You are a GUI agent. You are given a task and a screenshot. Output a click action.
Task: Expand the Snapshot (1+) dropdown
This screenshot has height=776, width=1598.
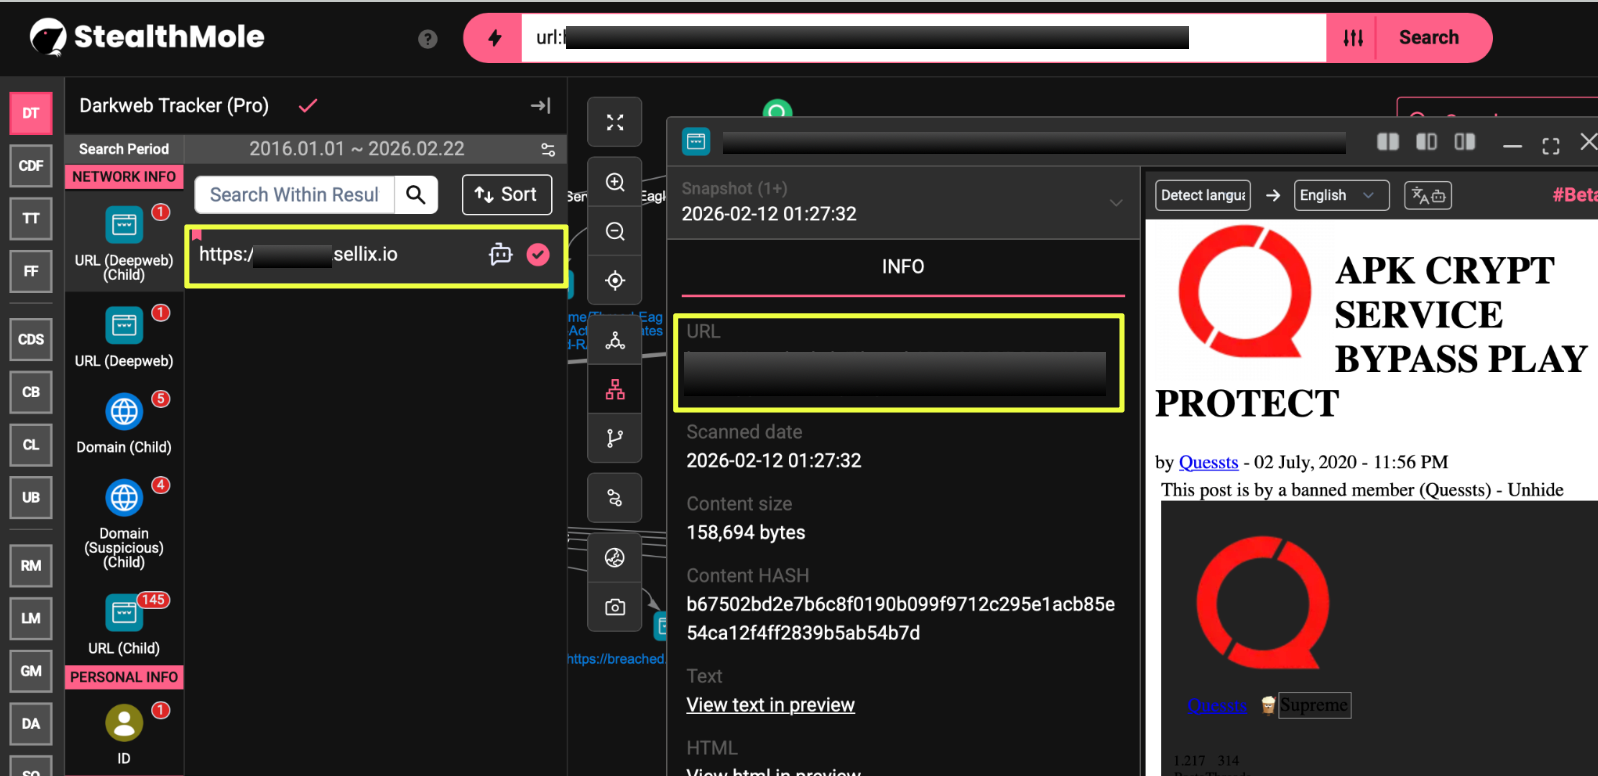[x=1115, y=202]
